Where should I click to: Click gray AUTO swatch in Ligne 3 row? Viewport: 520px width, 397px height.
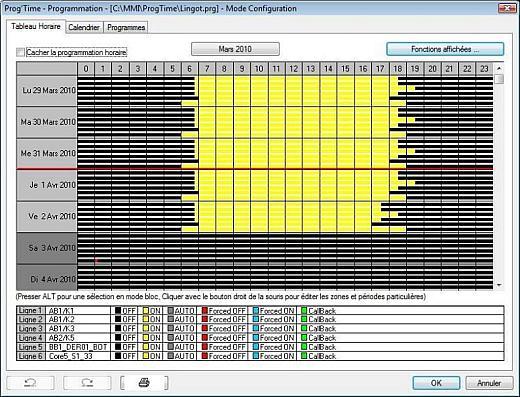171,329
